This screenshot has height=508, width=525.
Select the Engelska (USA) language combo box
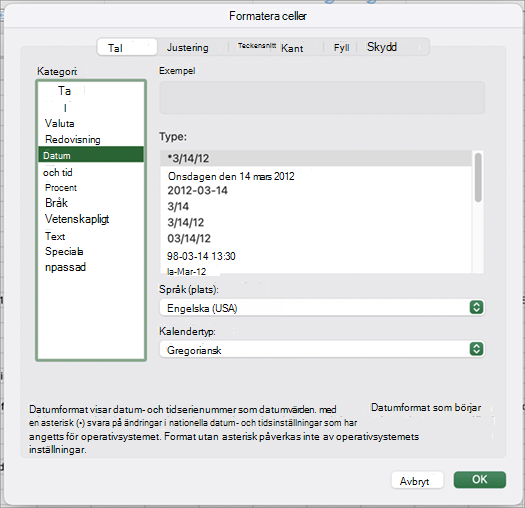point(322,307)
